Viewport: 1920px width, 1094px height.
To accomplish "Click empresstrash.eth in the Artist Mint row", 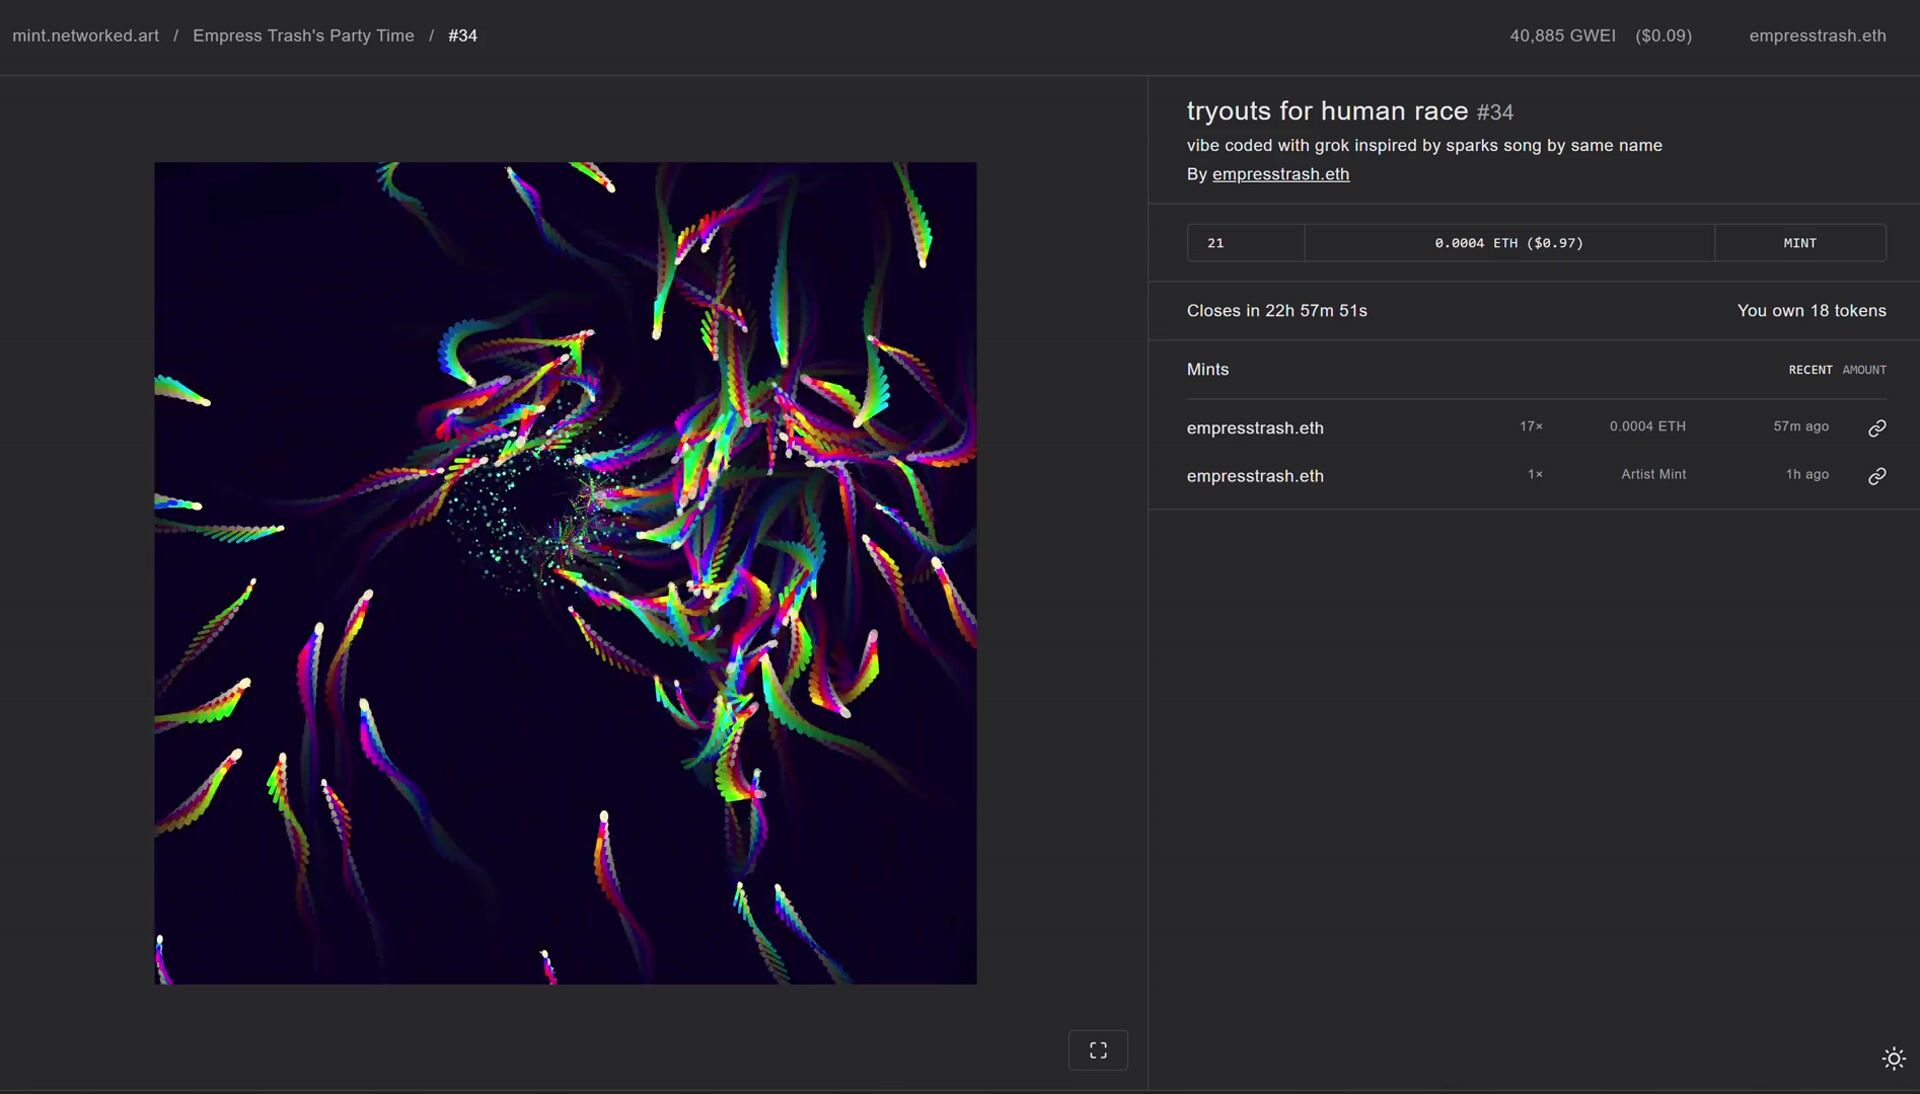I will [x=1254, y=476].
